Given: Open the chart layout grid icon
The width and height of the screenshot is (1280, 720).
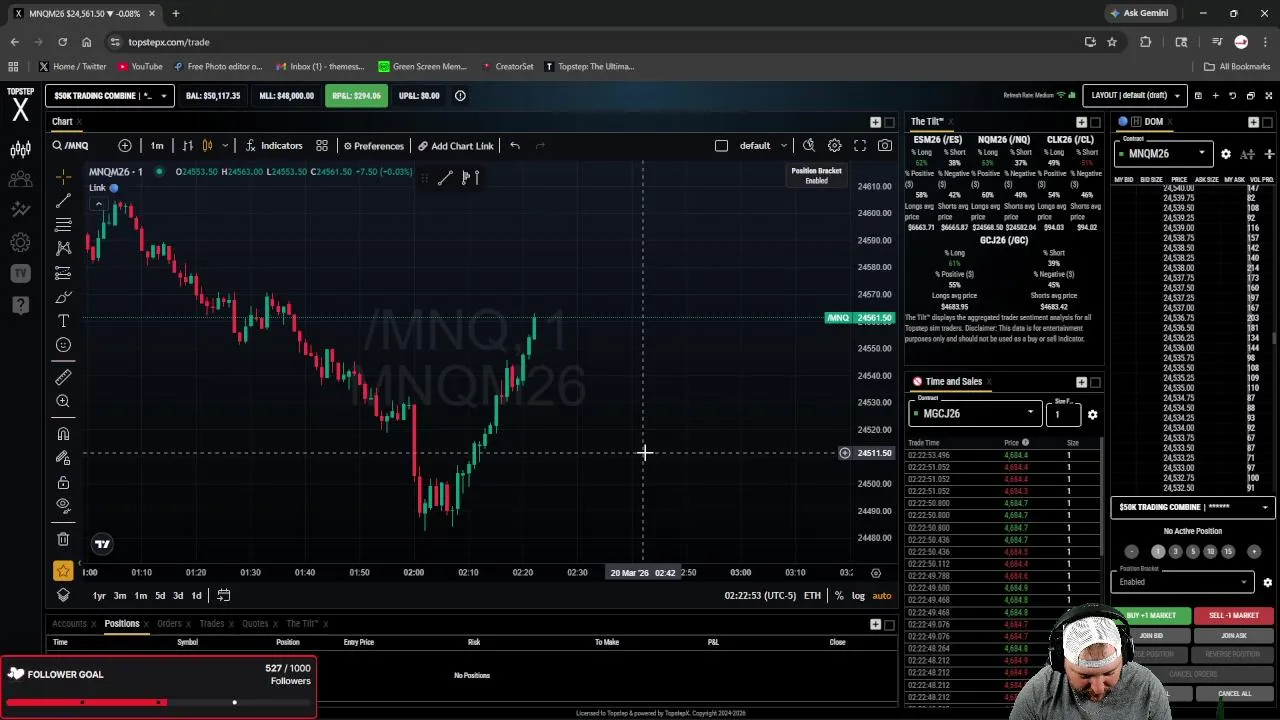Looking at the screenshot, I should click(322, 146).
